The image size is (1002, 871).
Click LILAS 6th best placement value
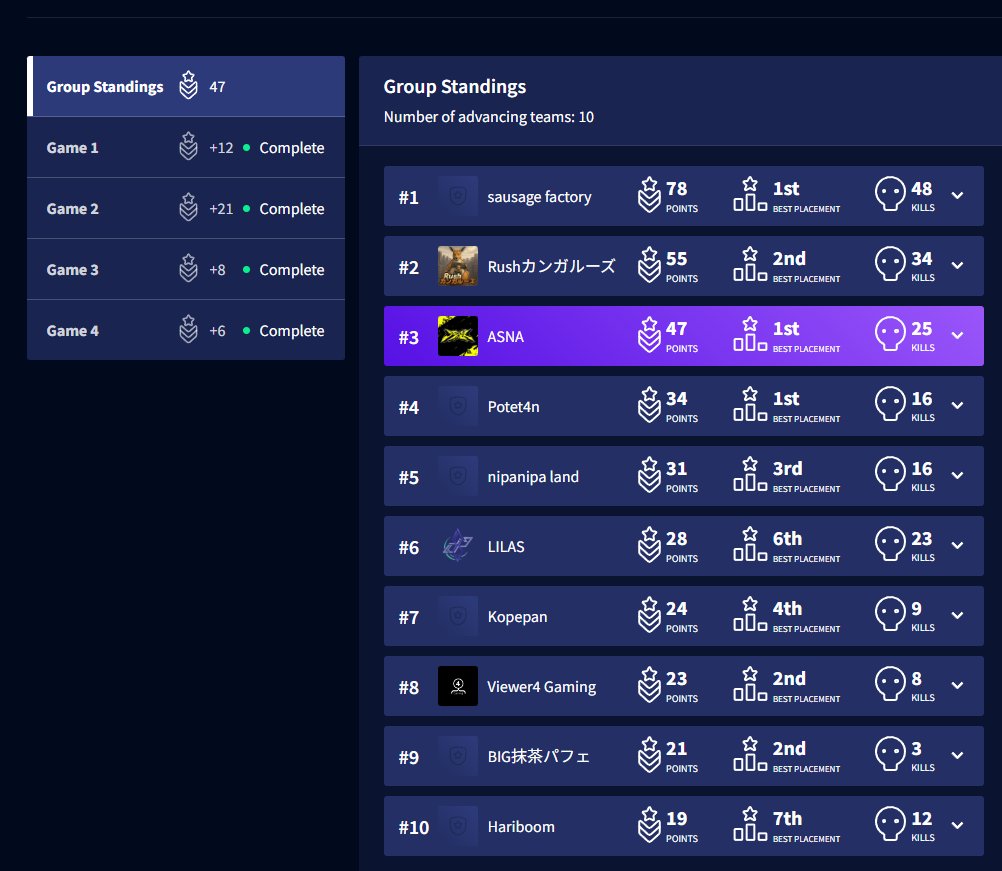[x=787, y=539]
